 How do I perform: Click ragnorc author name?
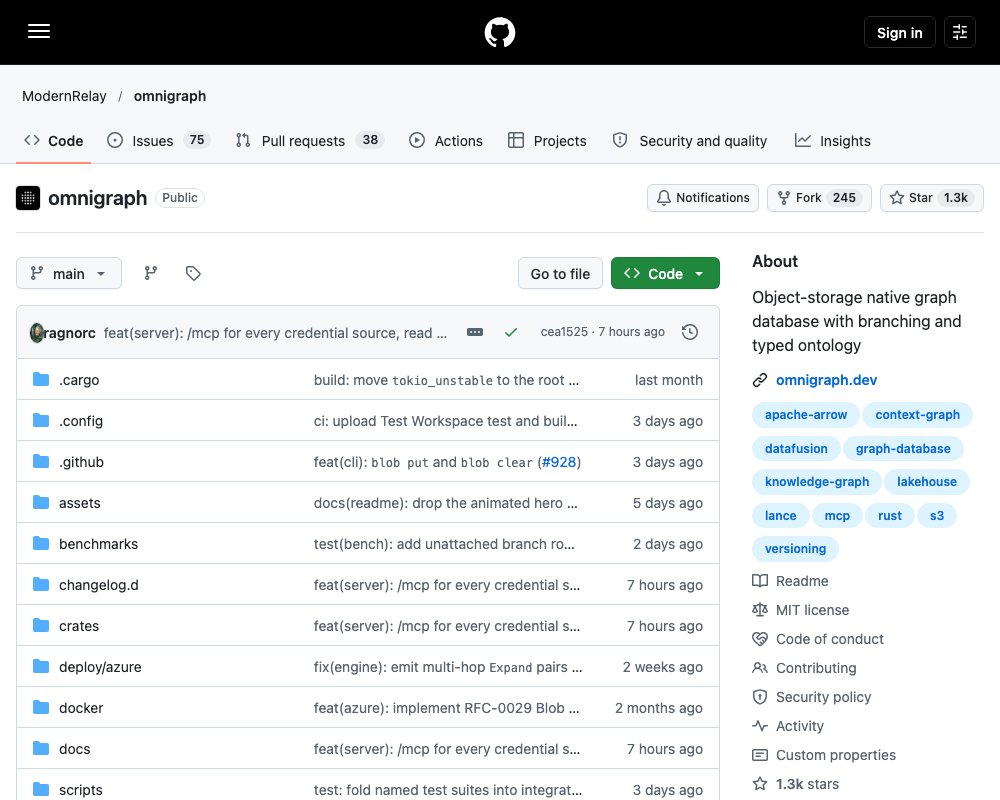(70, 332)
